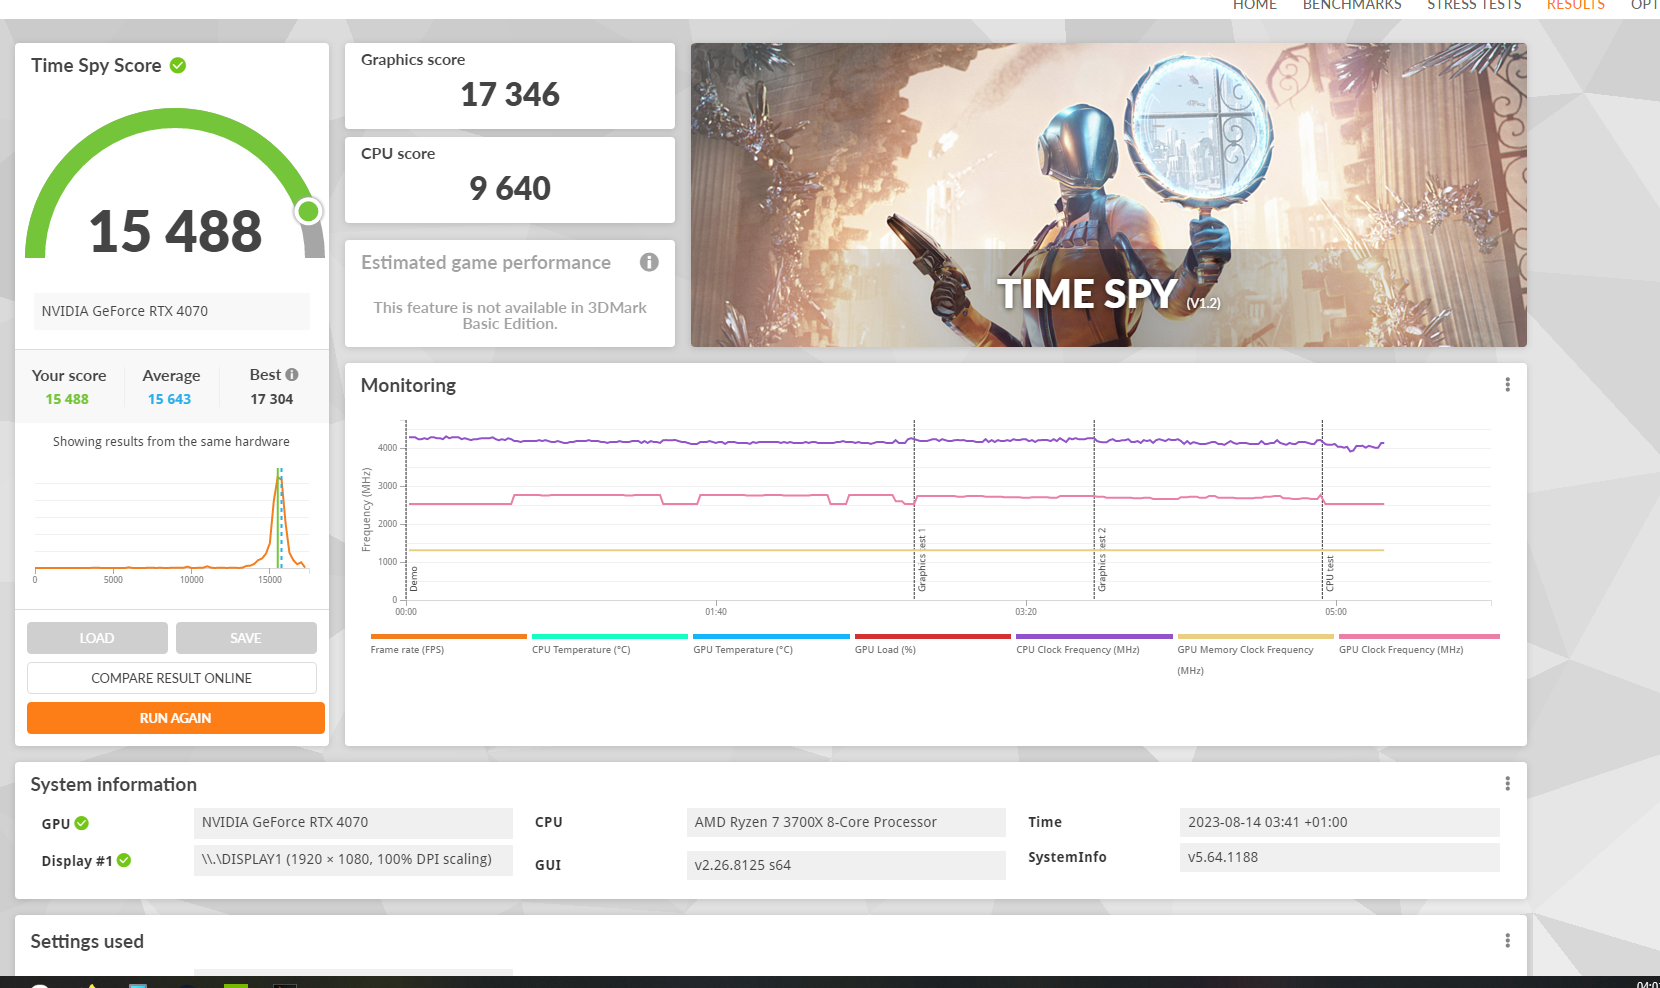
Task: Click the GPU field NVIDIA GeForce RTX 4070
Action: click(353, 823)
